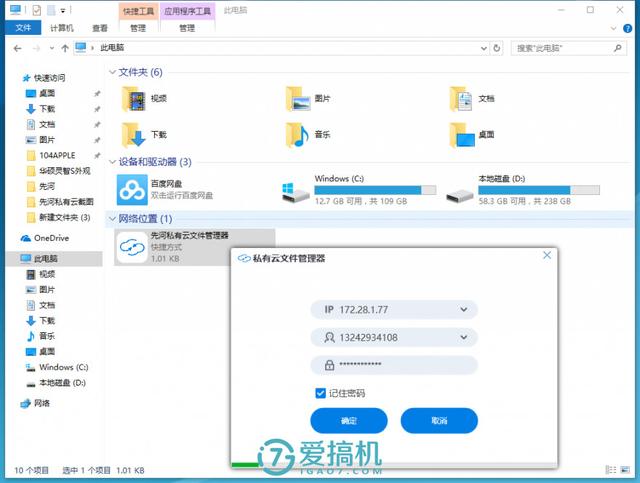Open the 下载 folder with blue arrow
The width and height of the screenshot is (640, 483).
pyautogui.click(x=134, y=135)
